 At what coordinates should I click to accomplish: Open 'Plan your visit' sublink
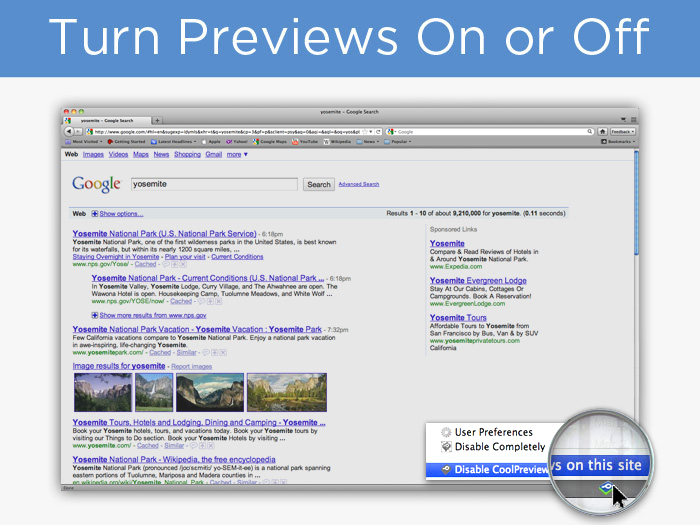point(185,257)
